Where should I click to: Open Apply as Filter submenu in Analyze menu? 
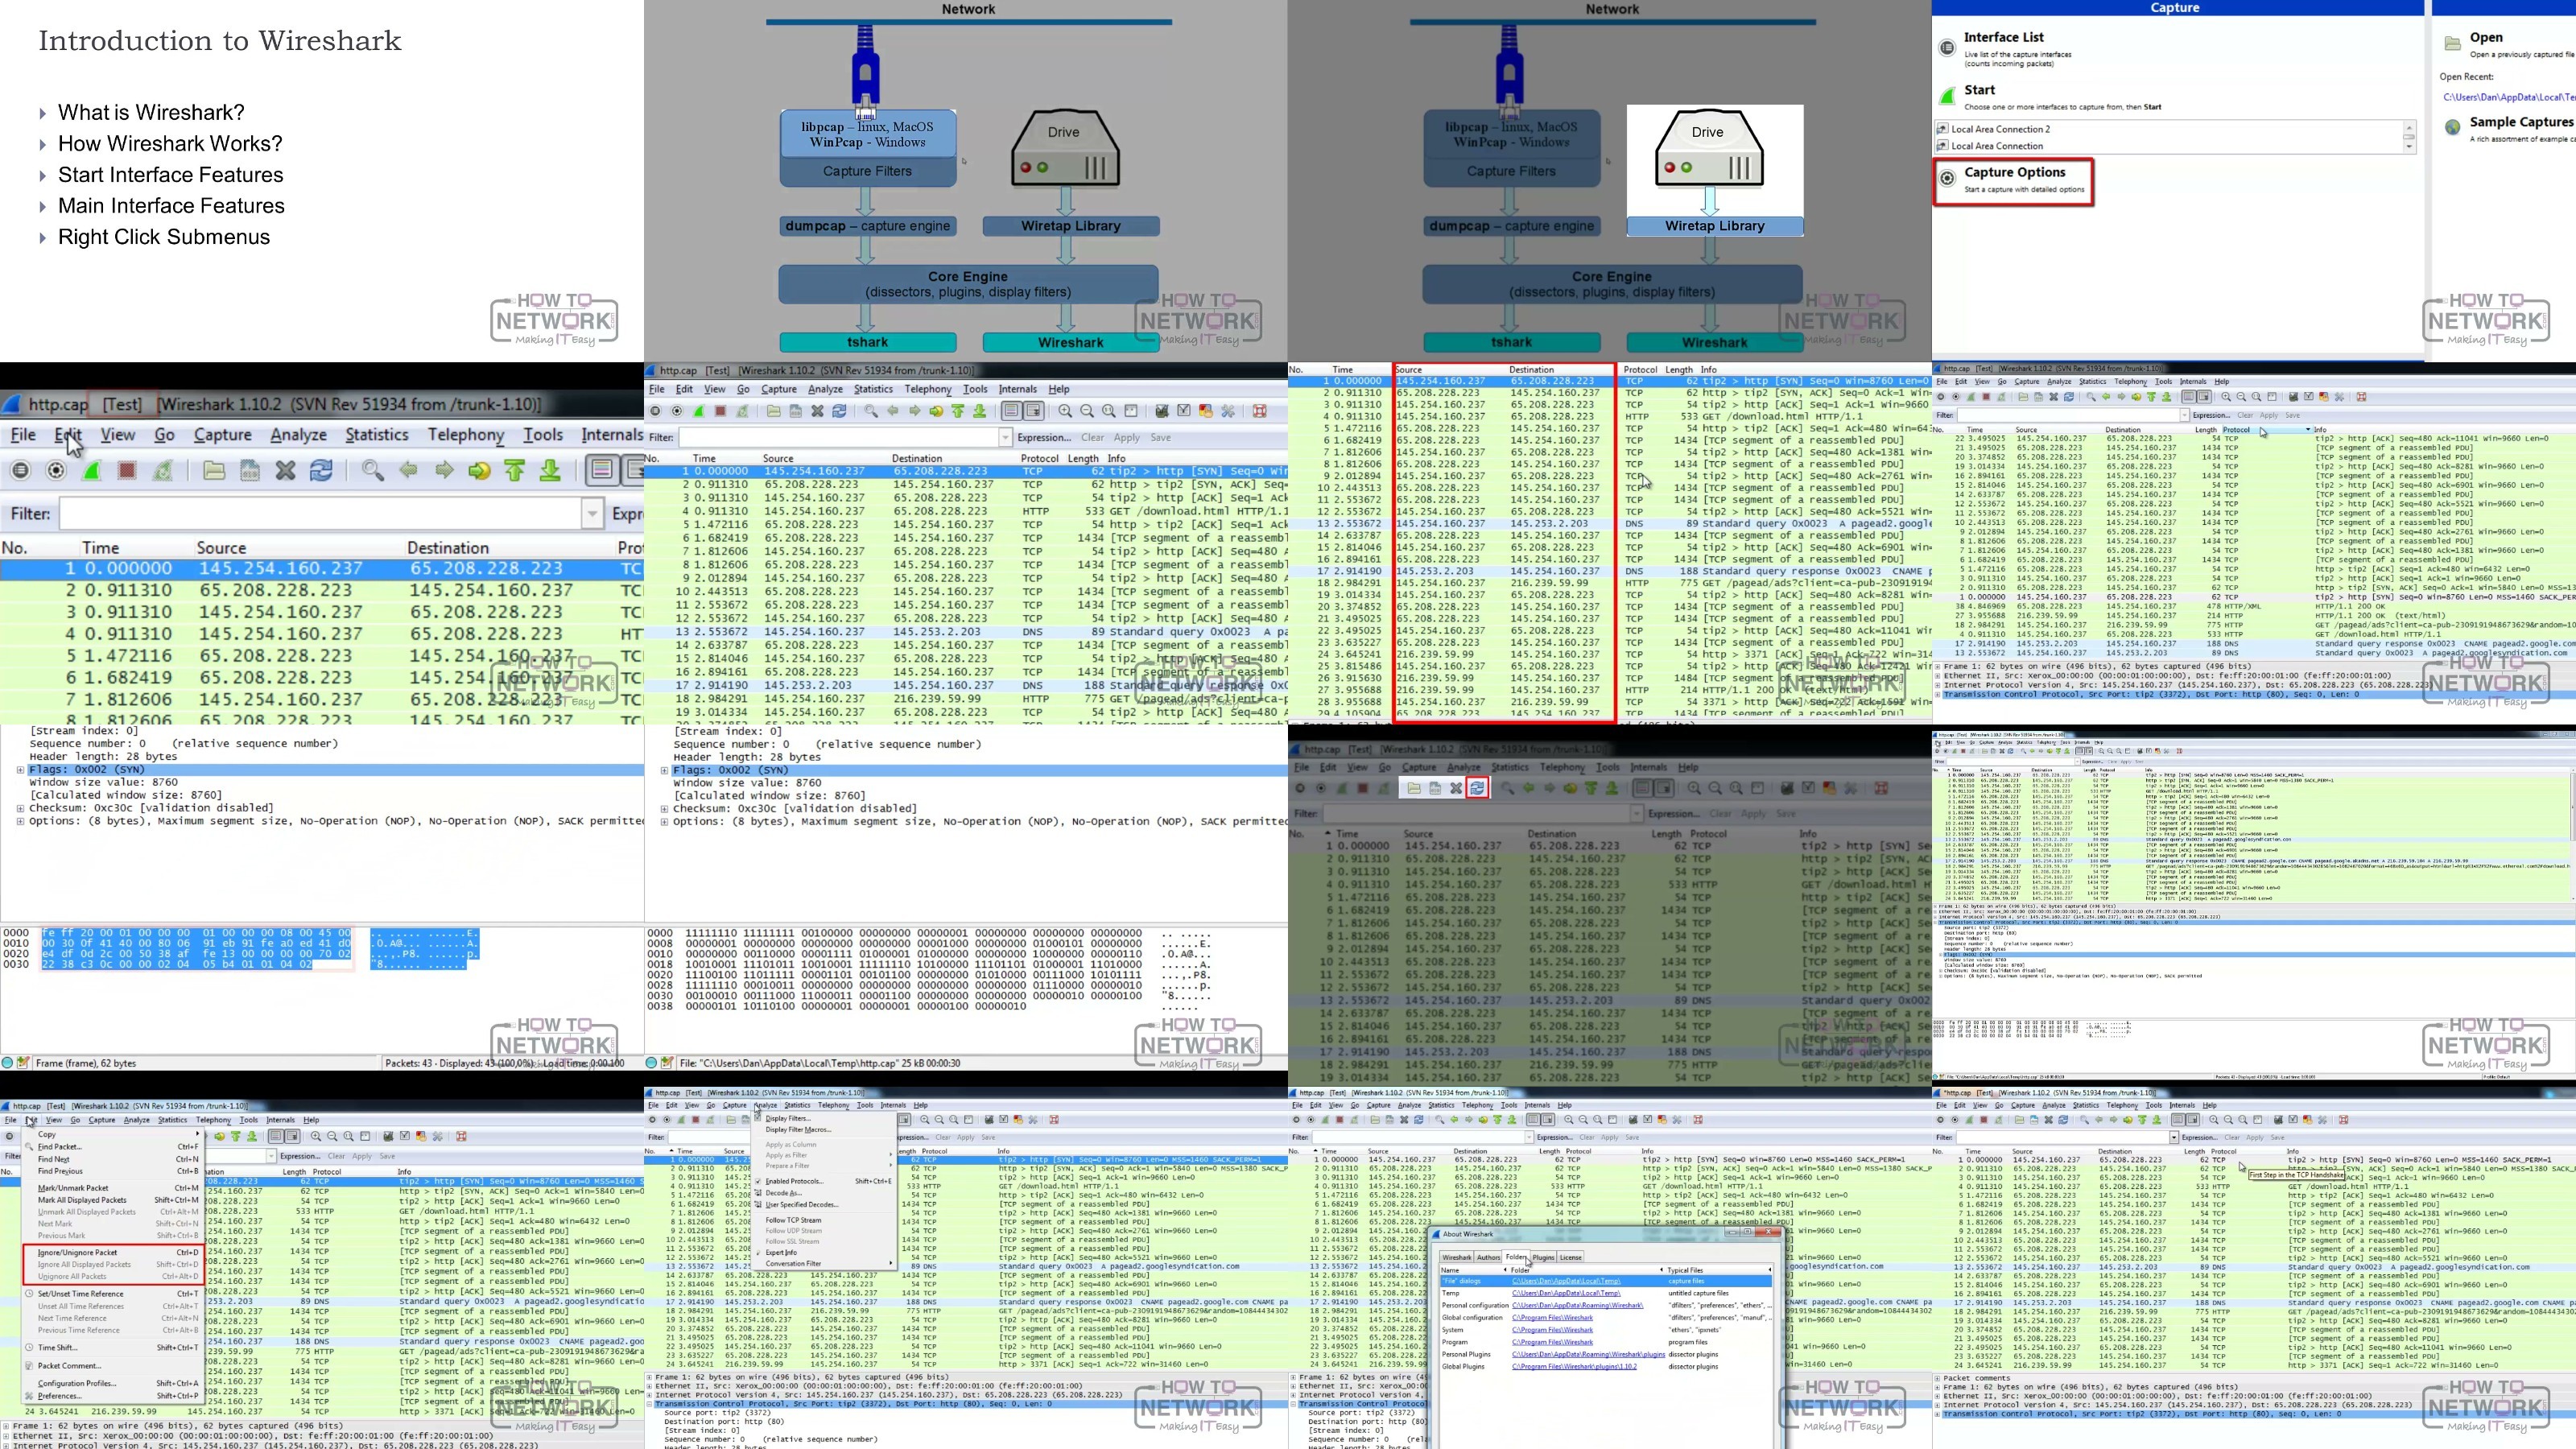tap(826, 1155)
